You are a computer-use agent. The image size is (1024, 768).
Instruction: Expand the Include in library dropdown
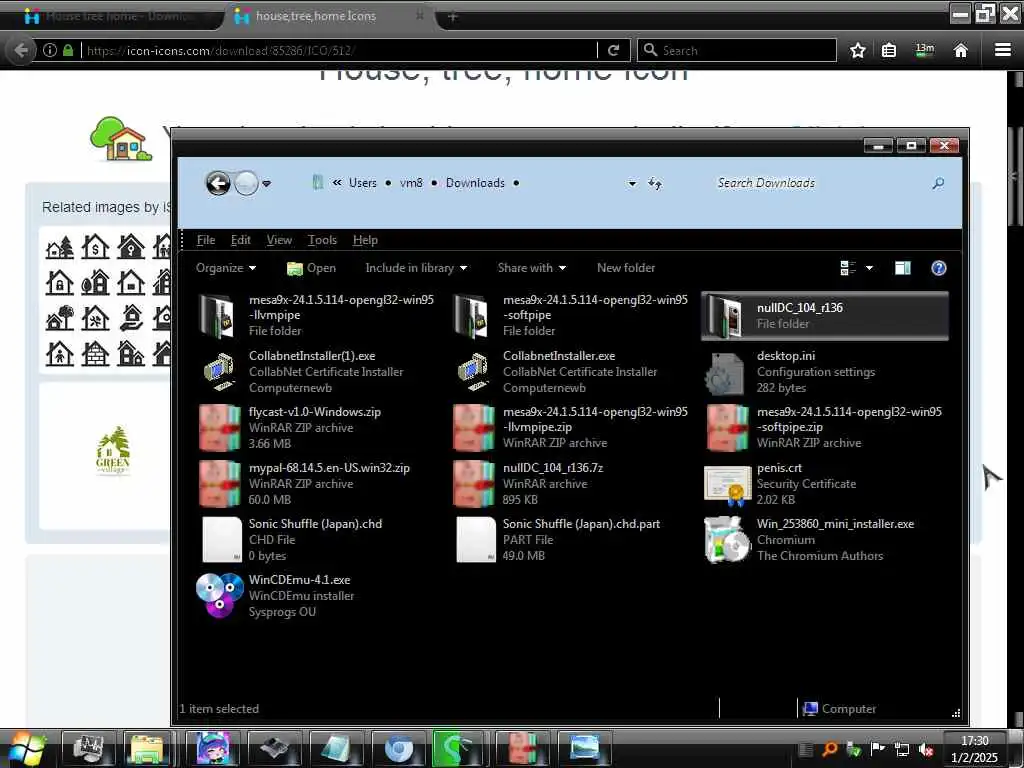pyautogui.click(x=416, y=268)
